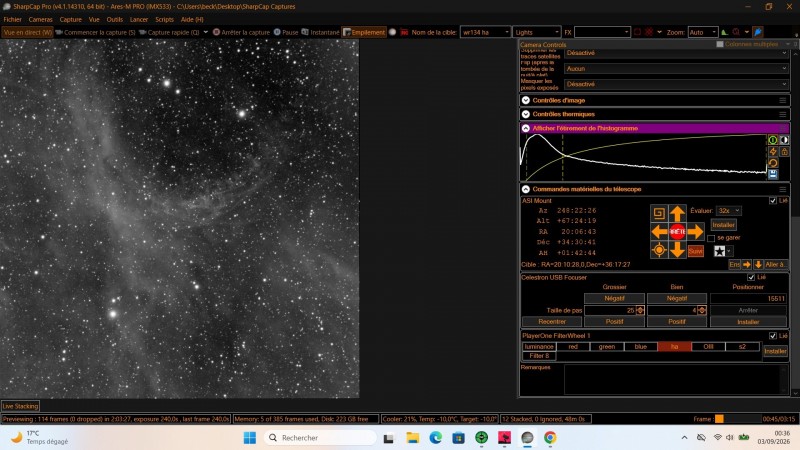Toggle the Suivi tracking button

click(695, 251)
